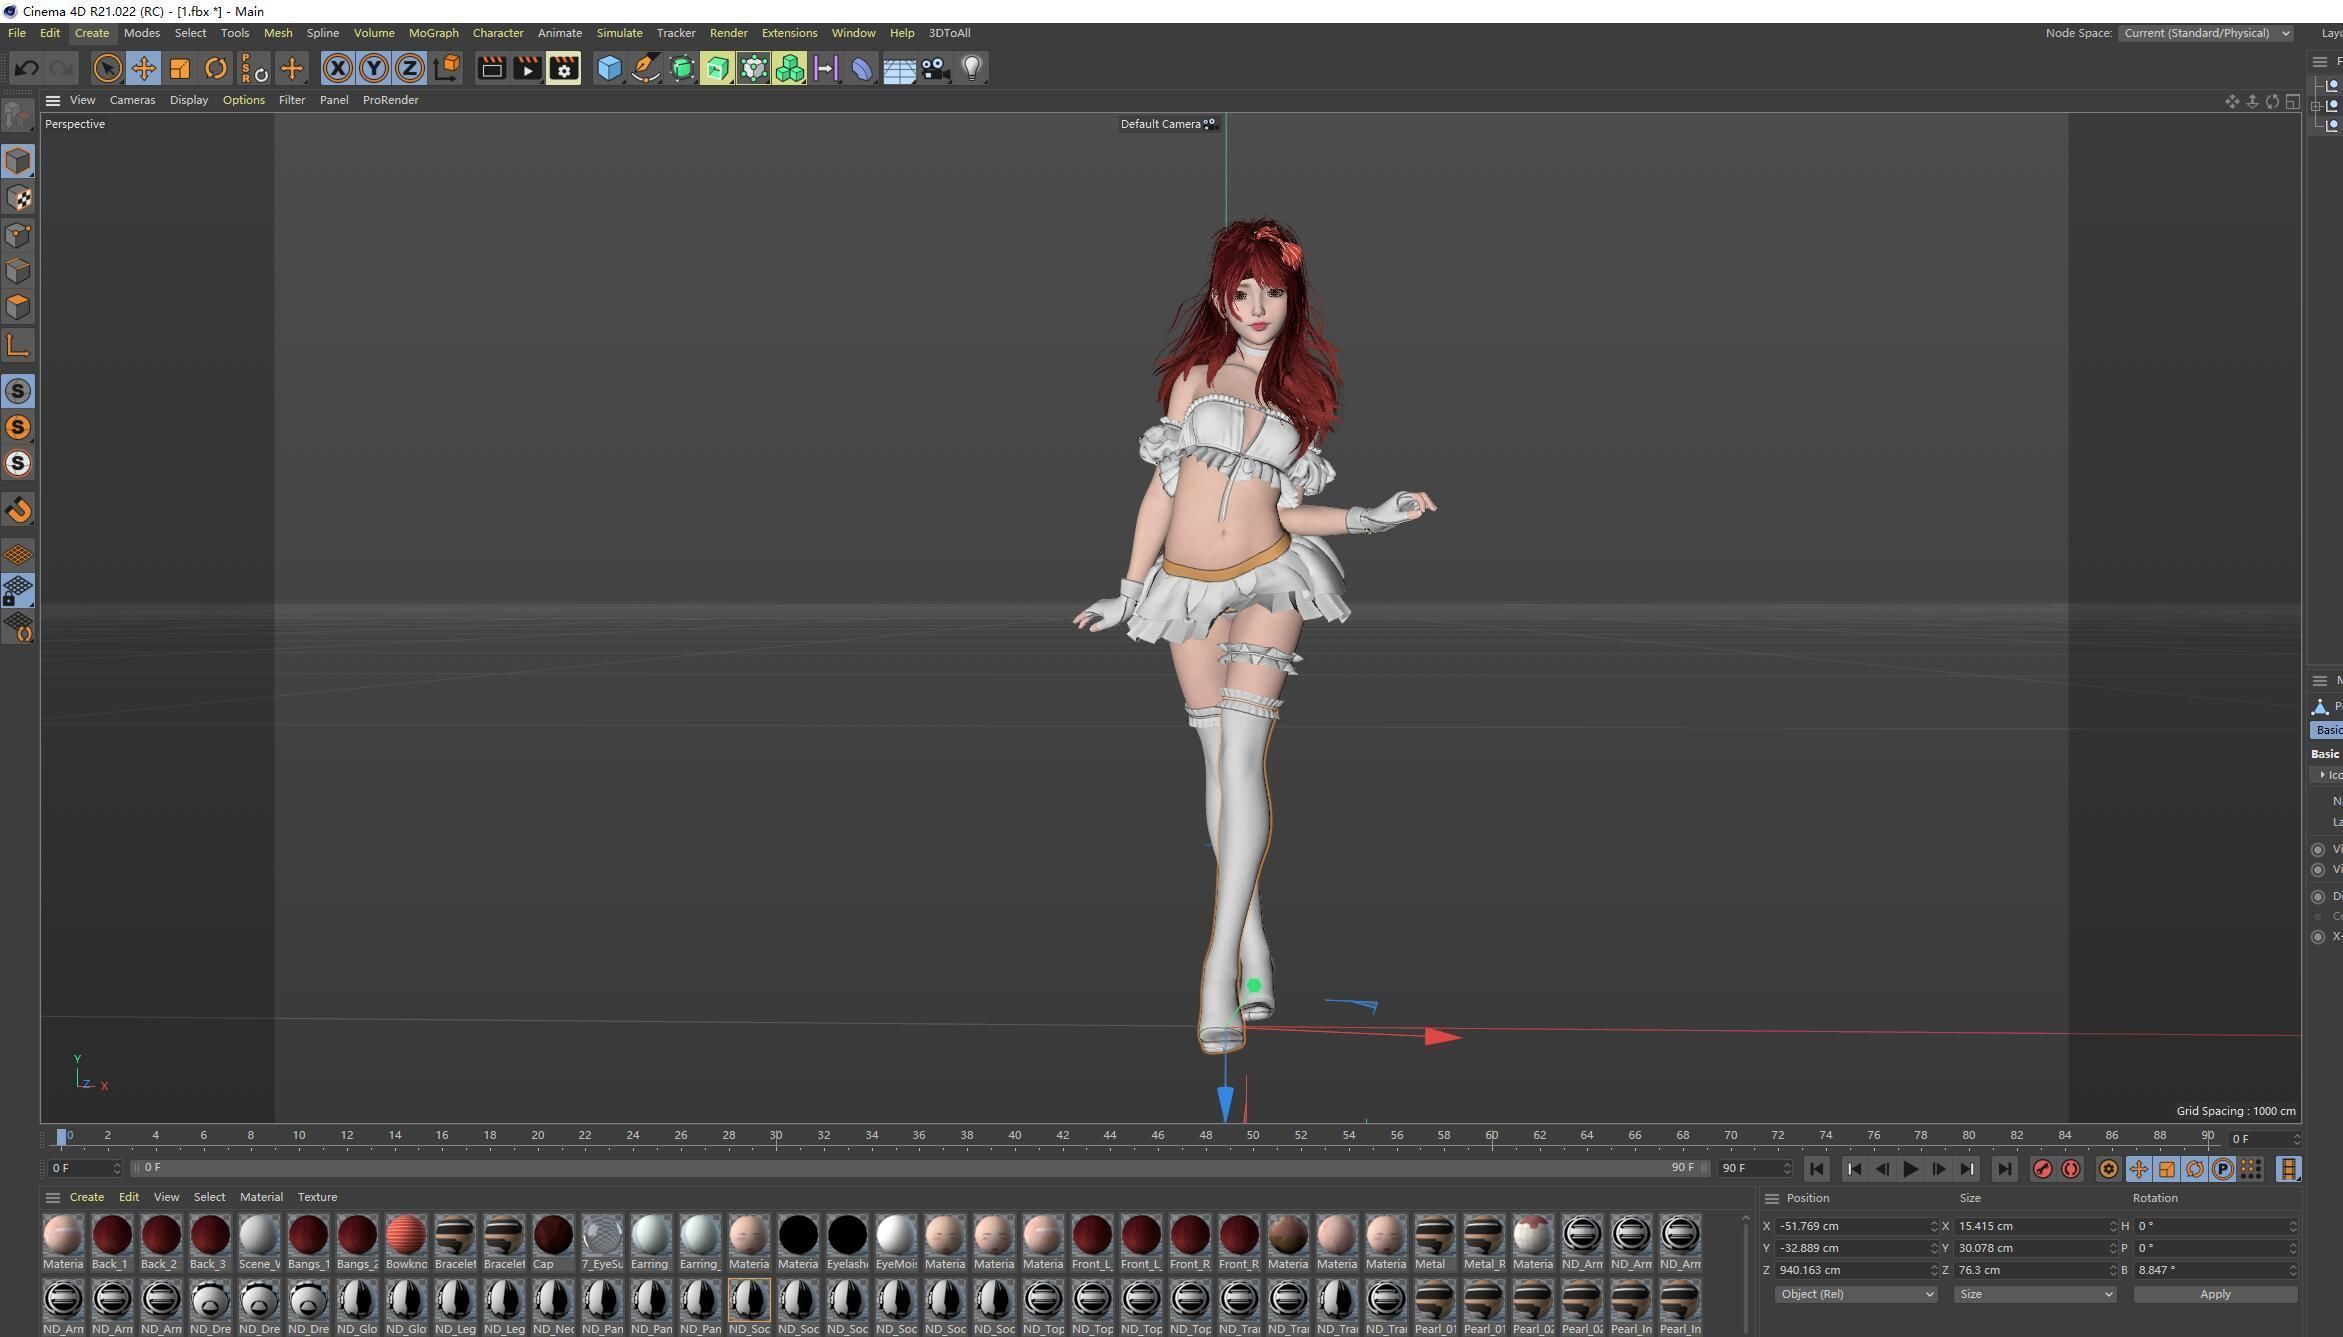Open the 3DToAll menu
The height and width of the screenshot is (1337, 2343).
949,33
